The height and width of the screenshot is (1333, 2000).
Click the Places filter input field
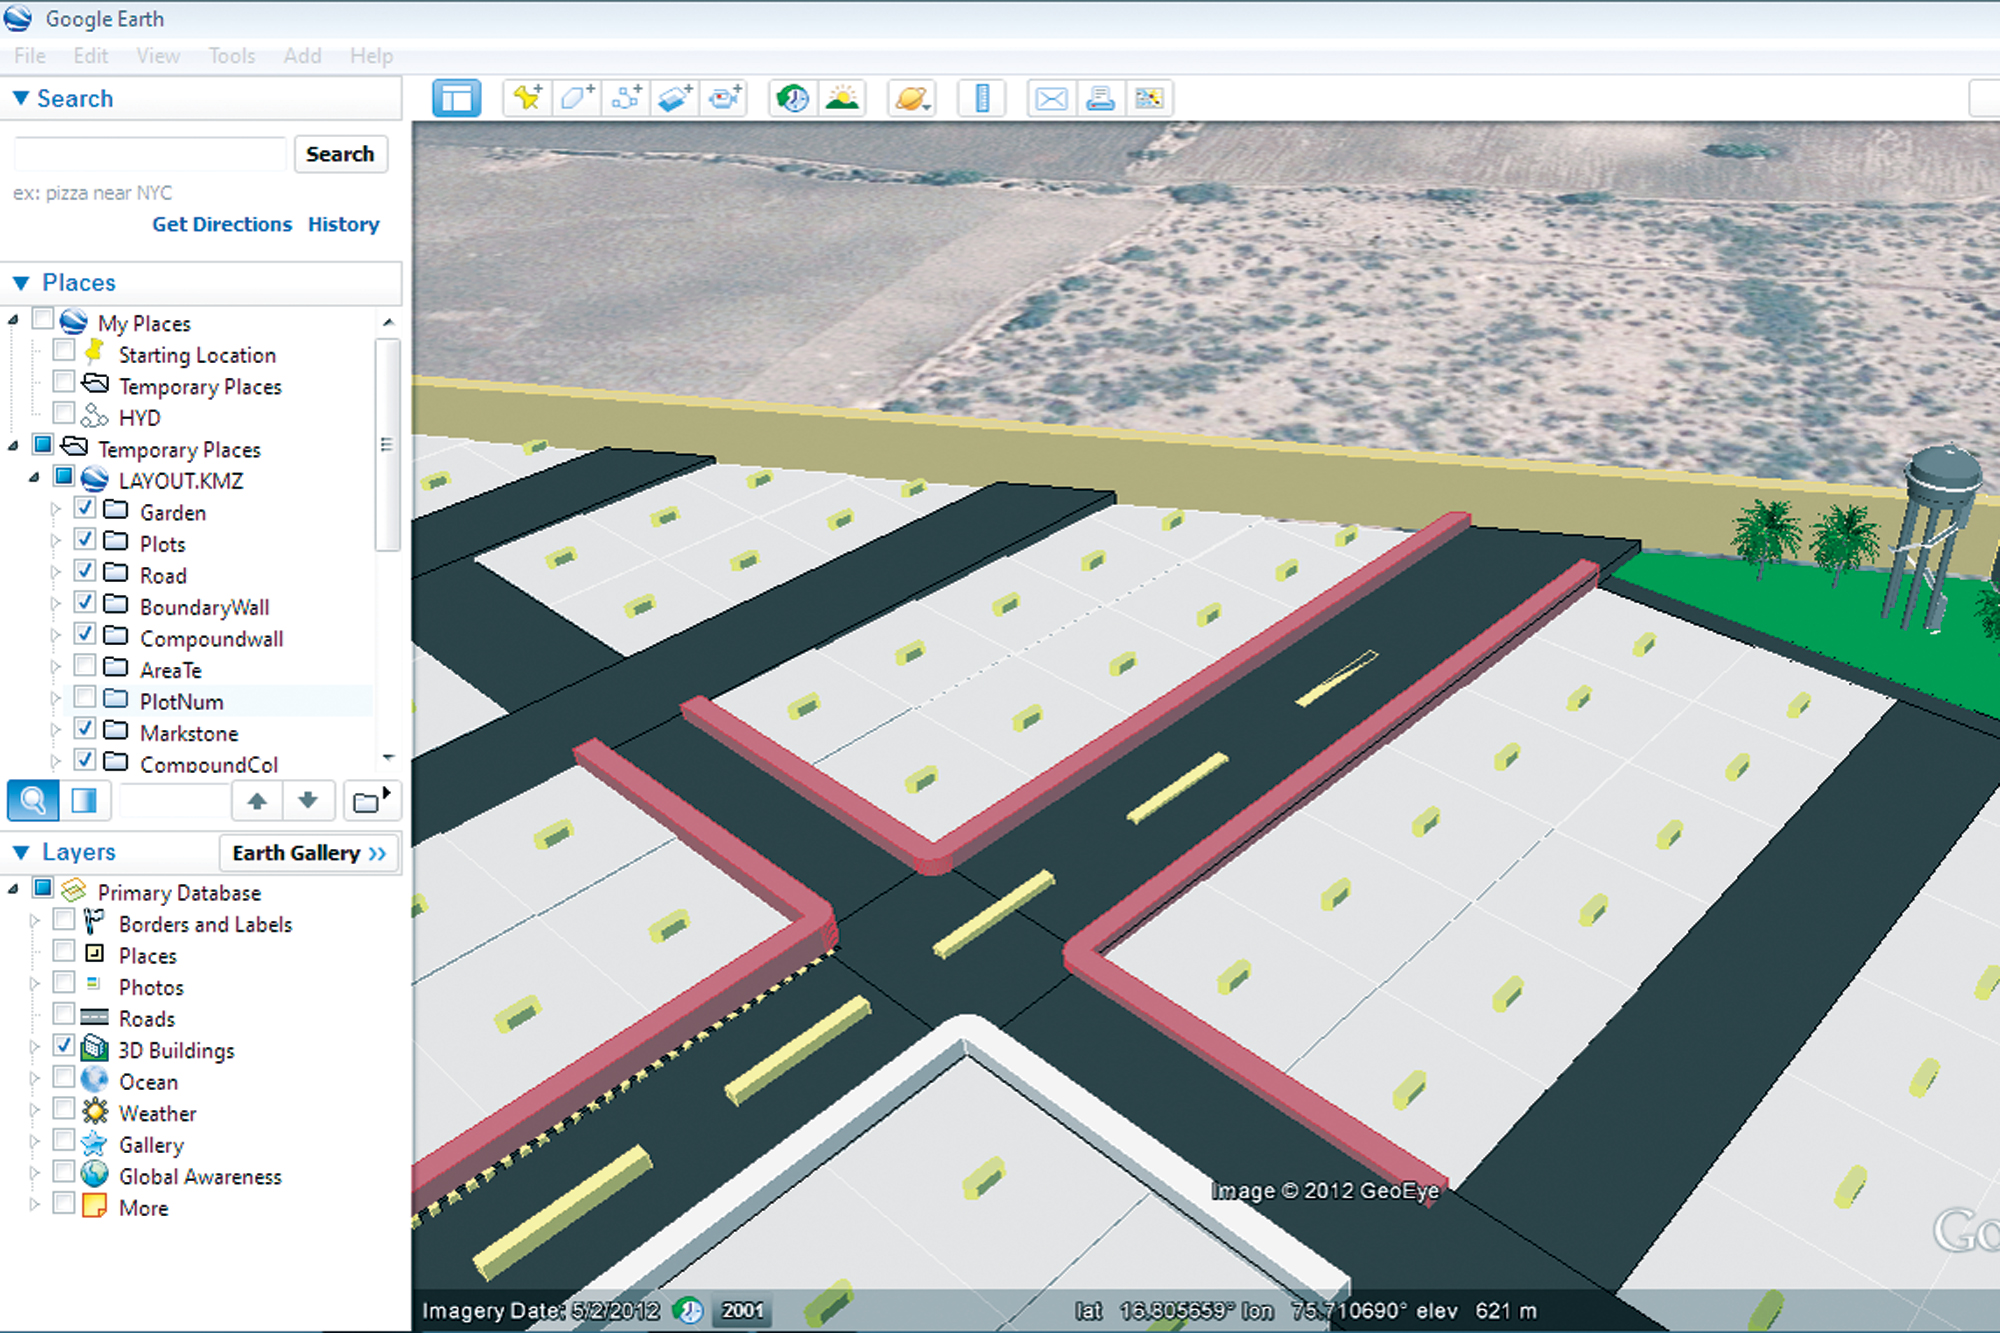click(174, 801)
